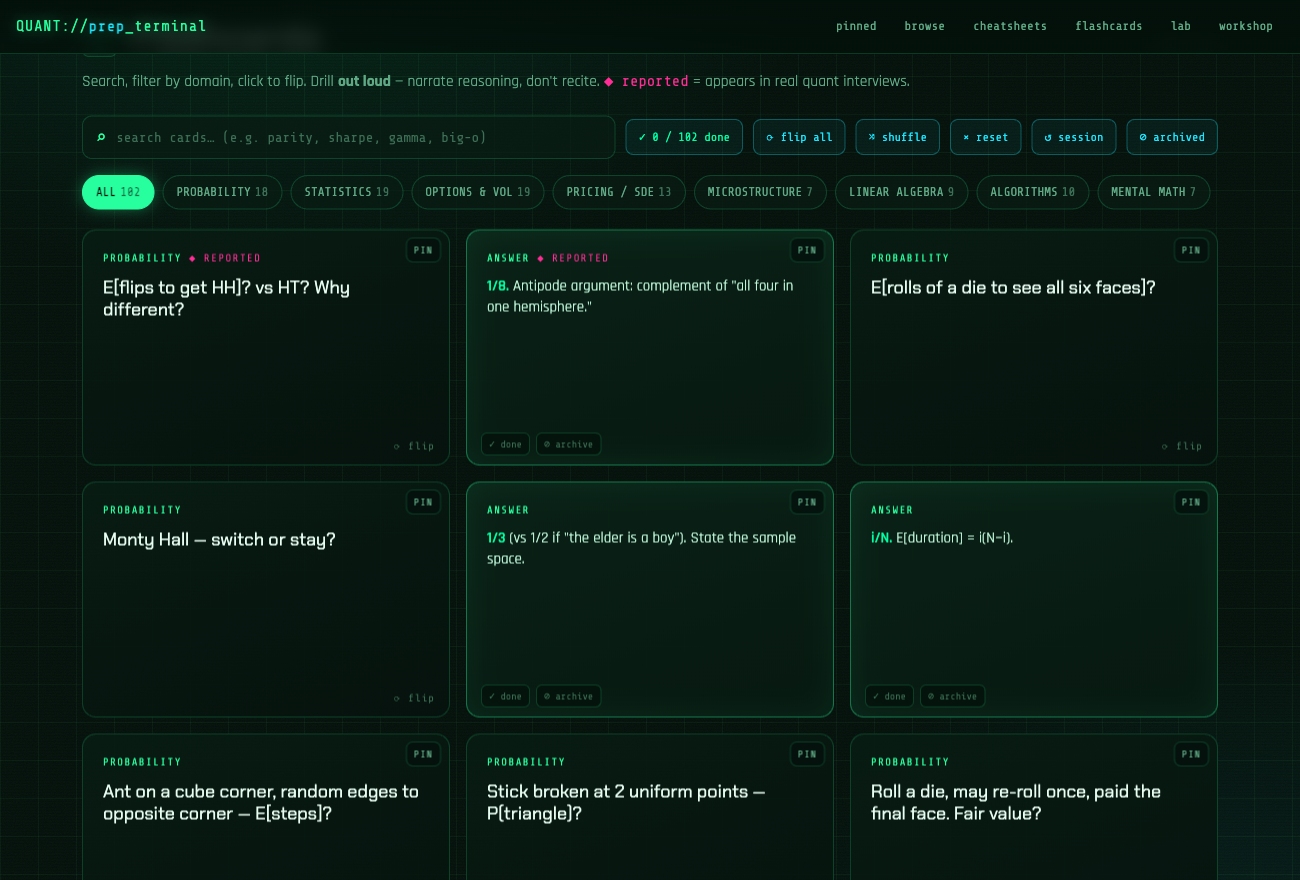Filter by PROBABILITY 18 domain
Viewport: 1300px width, 880px height.
coord(222,192)
